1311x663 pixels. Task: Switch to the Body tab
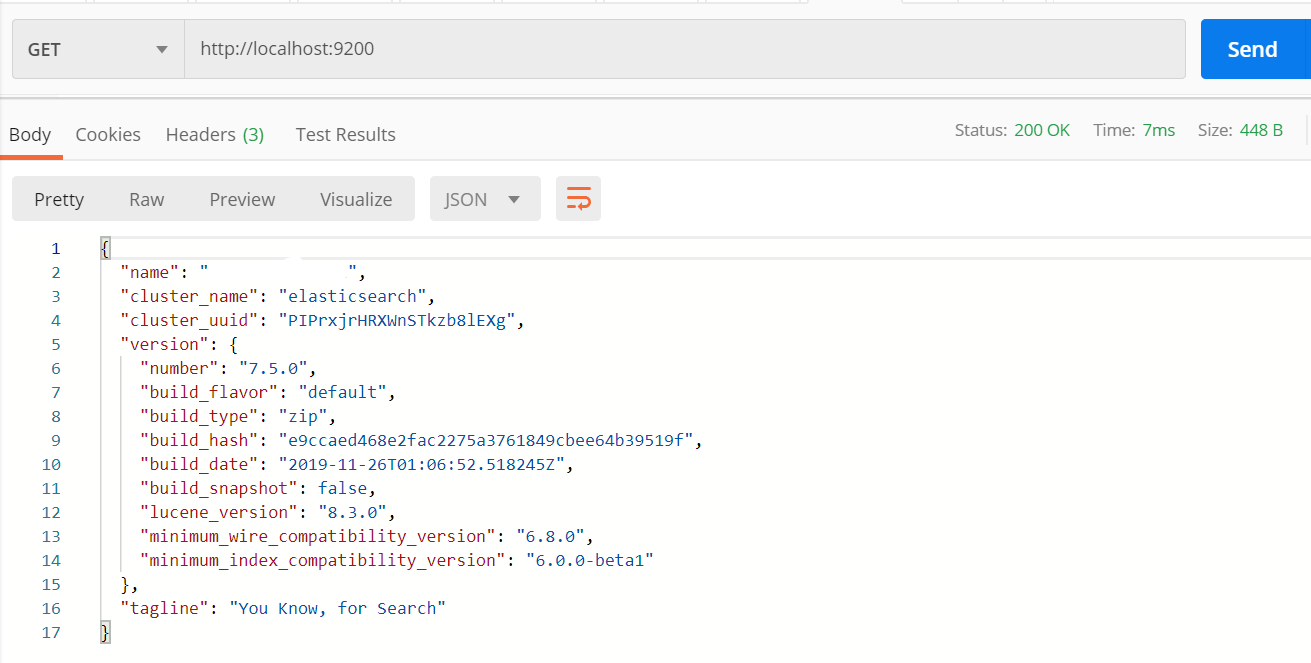click(30, 134)
